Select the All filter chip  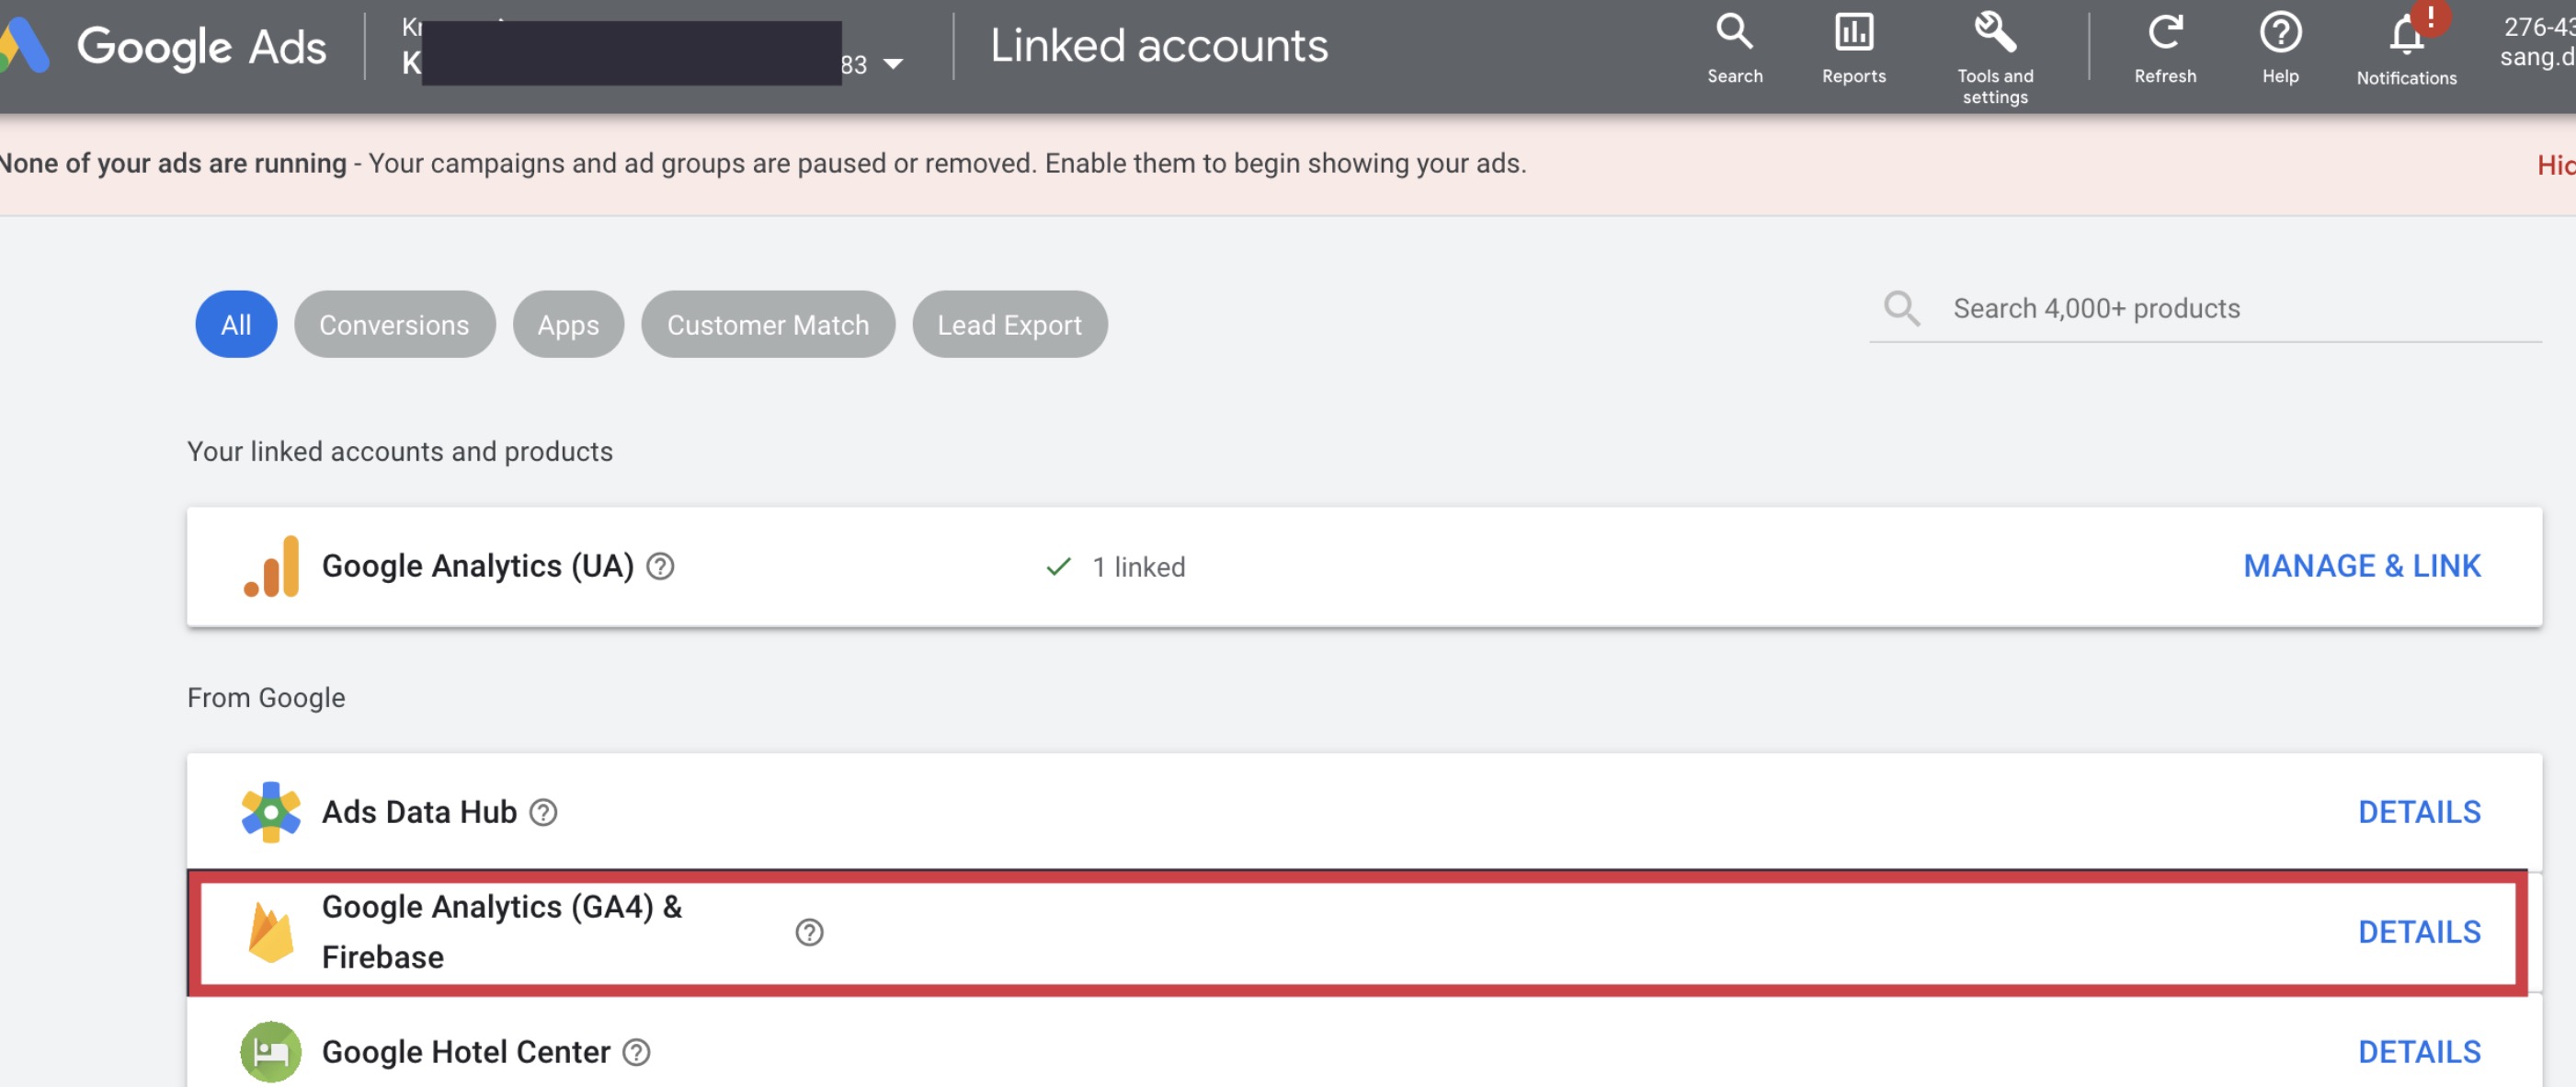236,325
